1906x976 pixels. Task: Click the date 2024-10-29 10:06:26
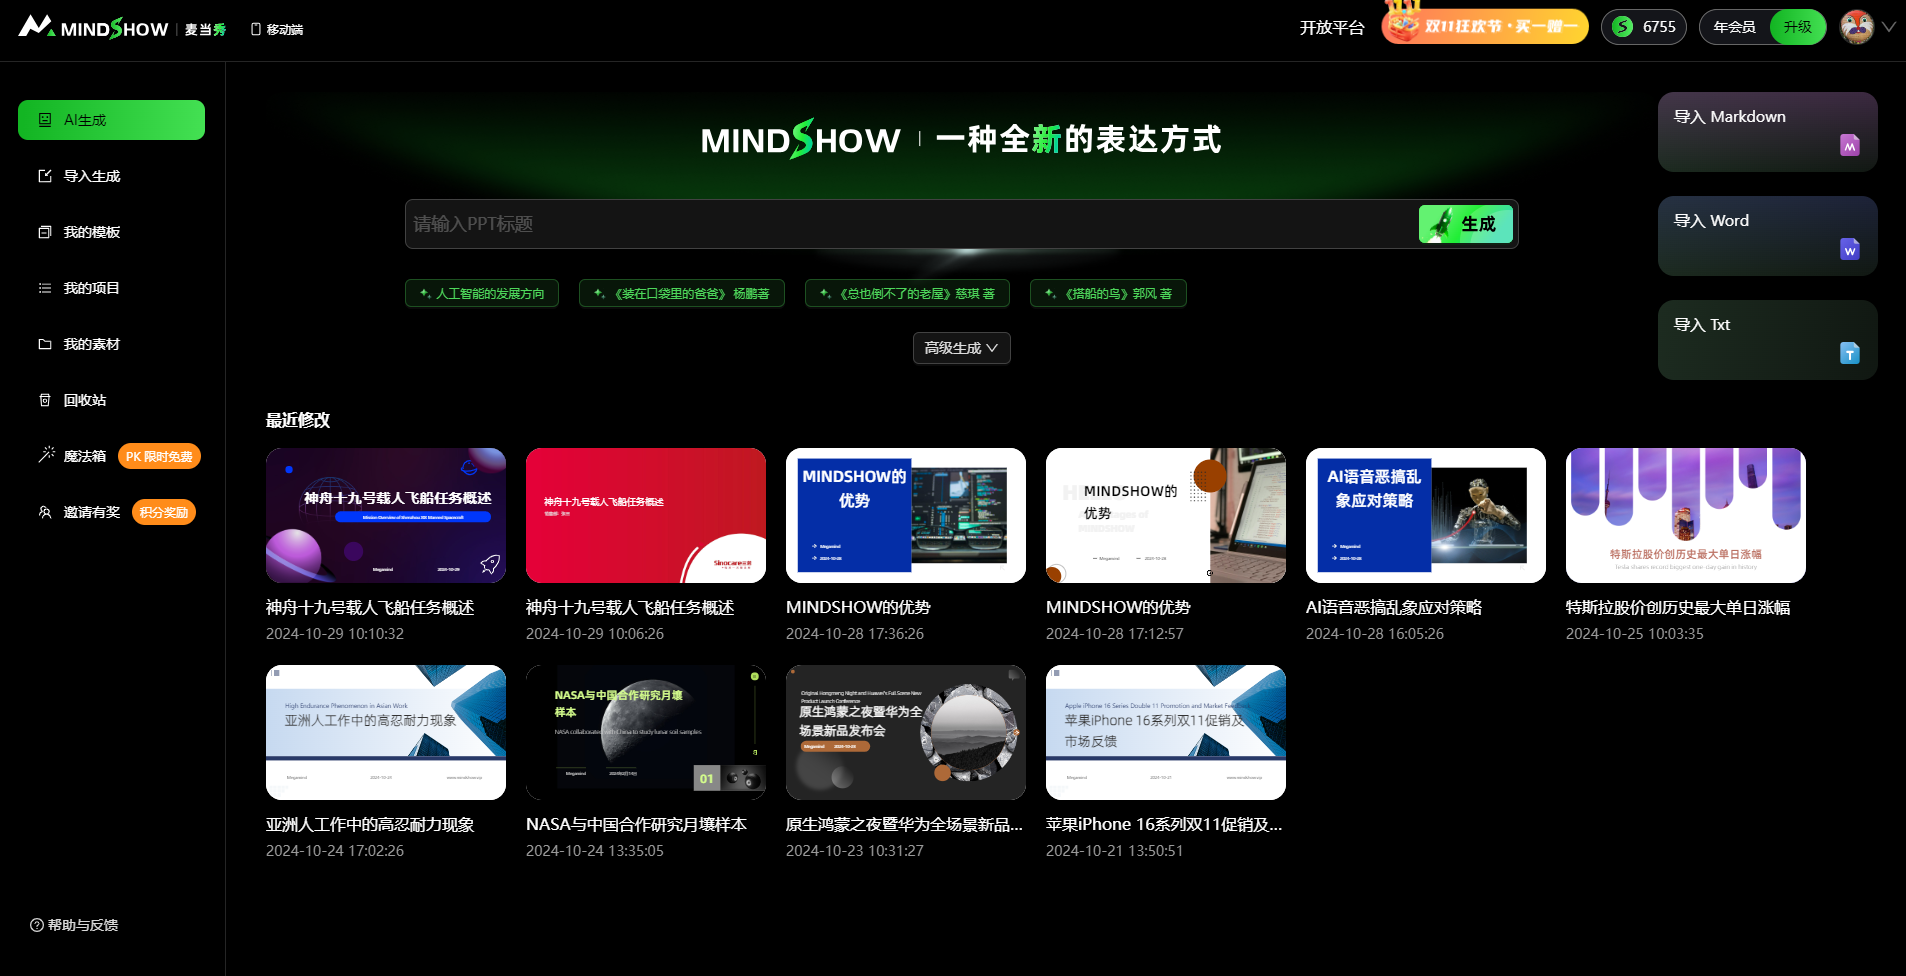click(595, 634)
